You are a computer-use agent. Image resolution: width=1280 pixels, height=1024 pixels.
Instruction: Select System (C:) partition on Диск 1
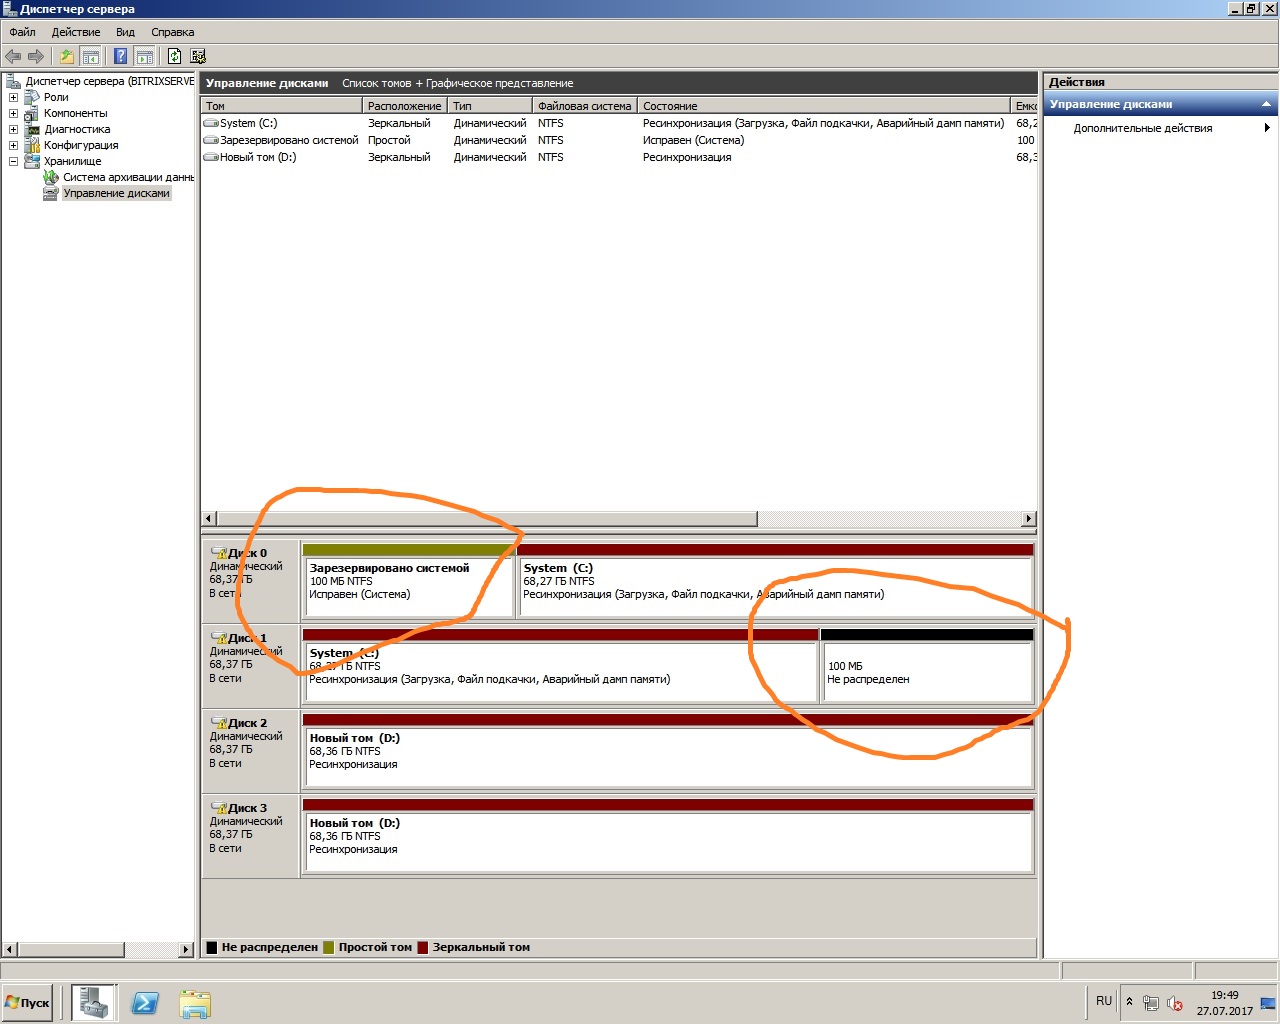click(x=560, y=666)
